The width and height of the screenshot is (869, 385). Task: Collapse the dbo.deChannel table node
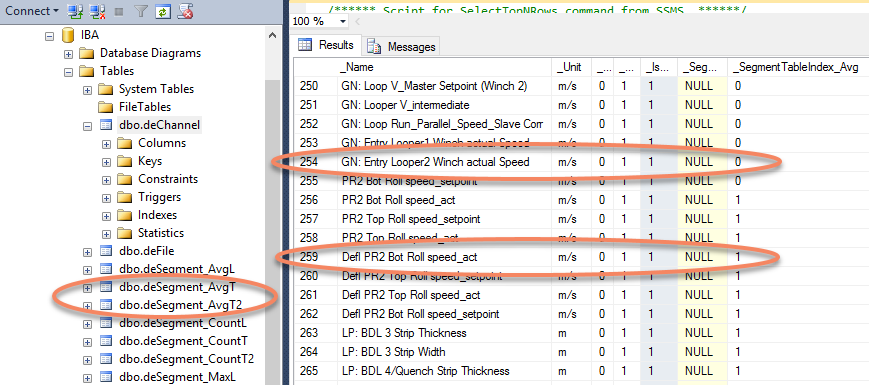point(87,126)
